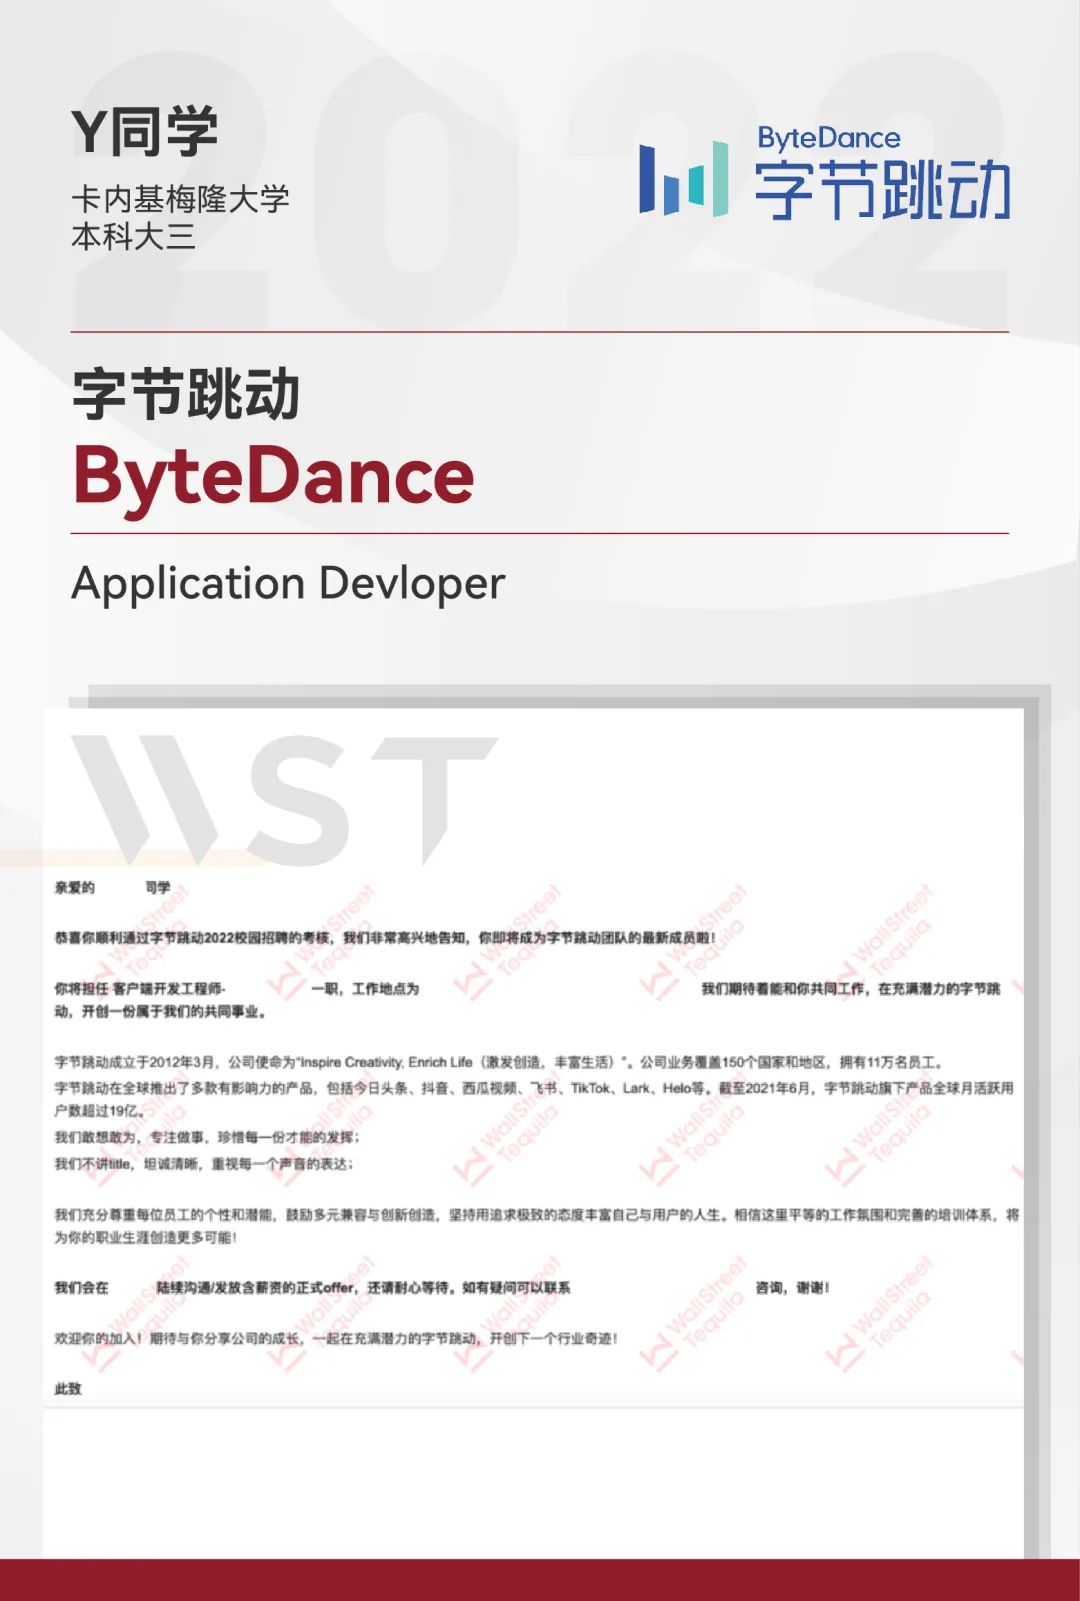
Task: Click the line '我们敢想敢为，专注做事'
Action: (x=207, y=1137)
